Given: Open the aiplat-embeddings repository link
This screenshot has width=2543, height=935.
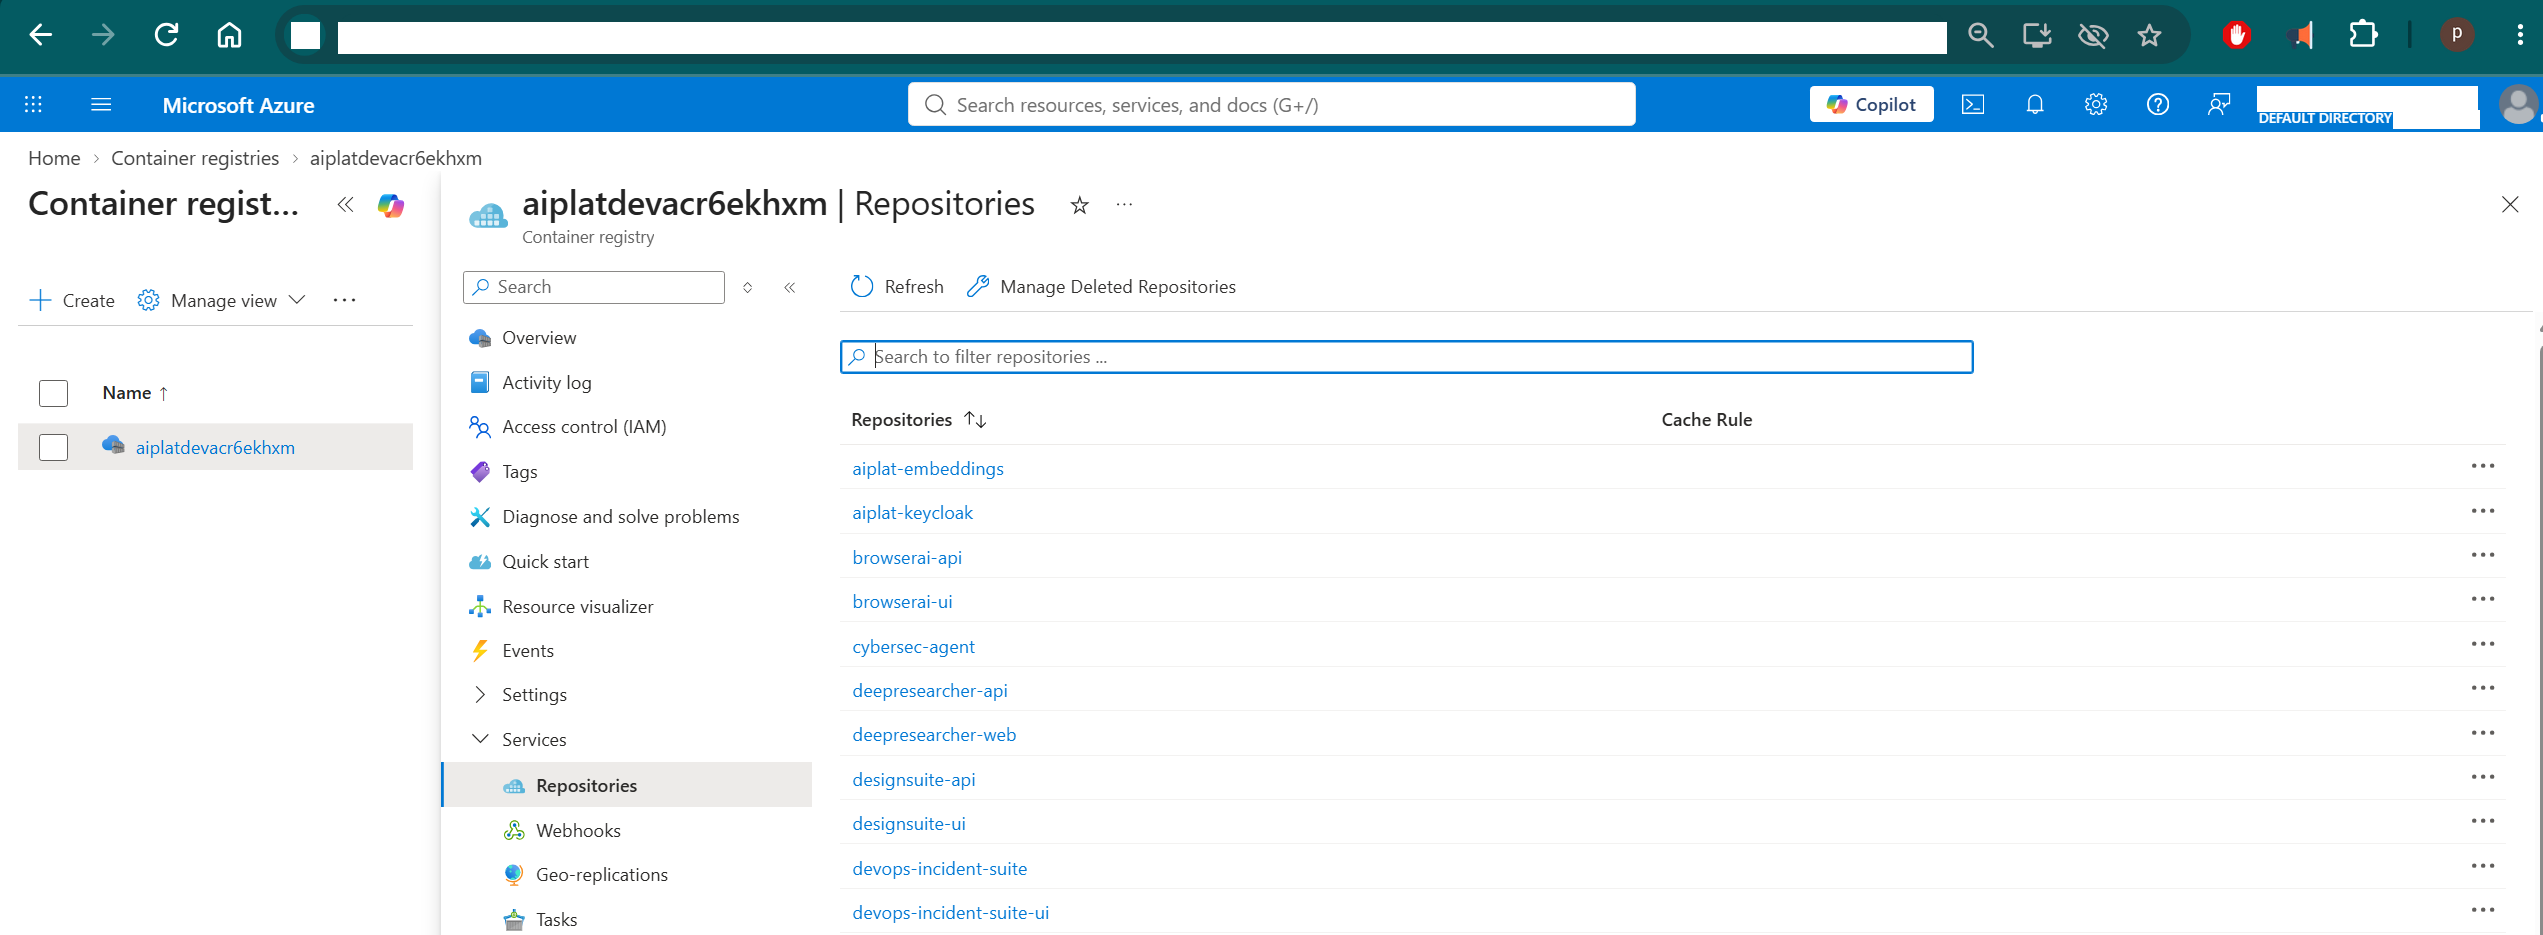Looking at the screenshot, I should point(928,469).
